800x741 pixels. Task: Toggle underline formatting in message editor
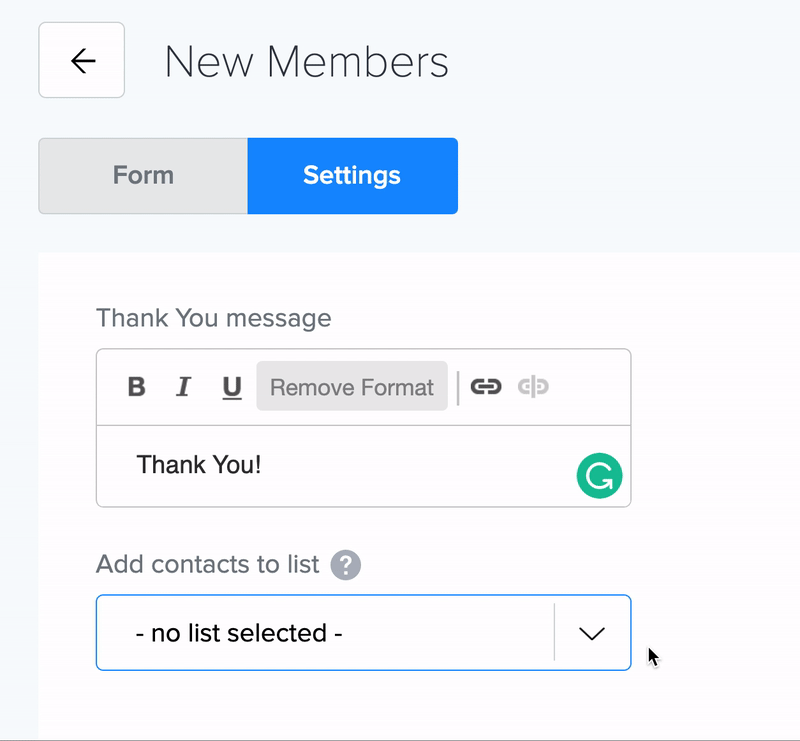coord(232,387)
